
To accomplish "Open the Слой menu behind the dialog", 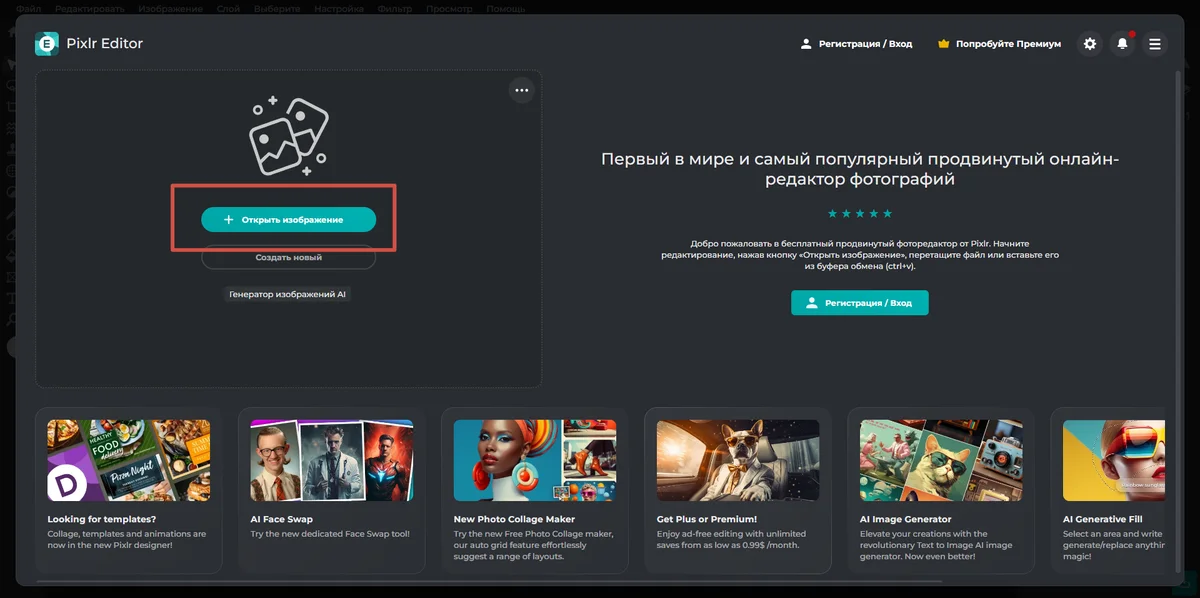I will [x=228, y=8].
